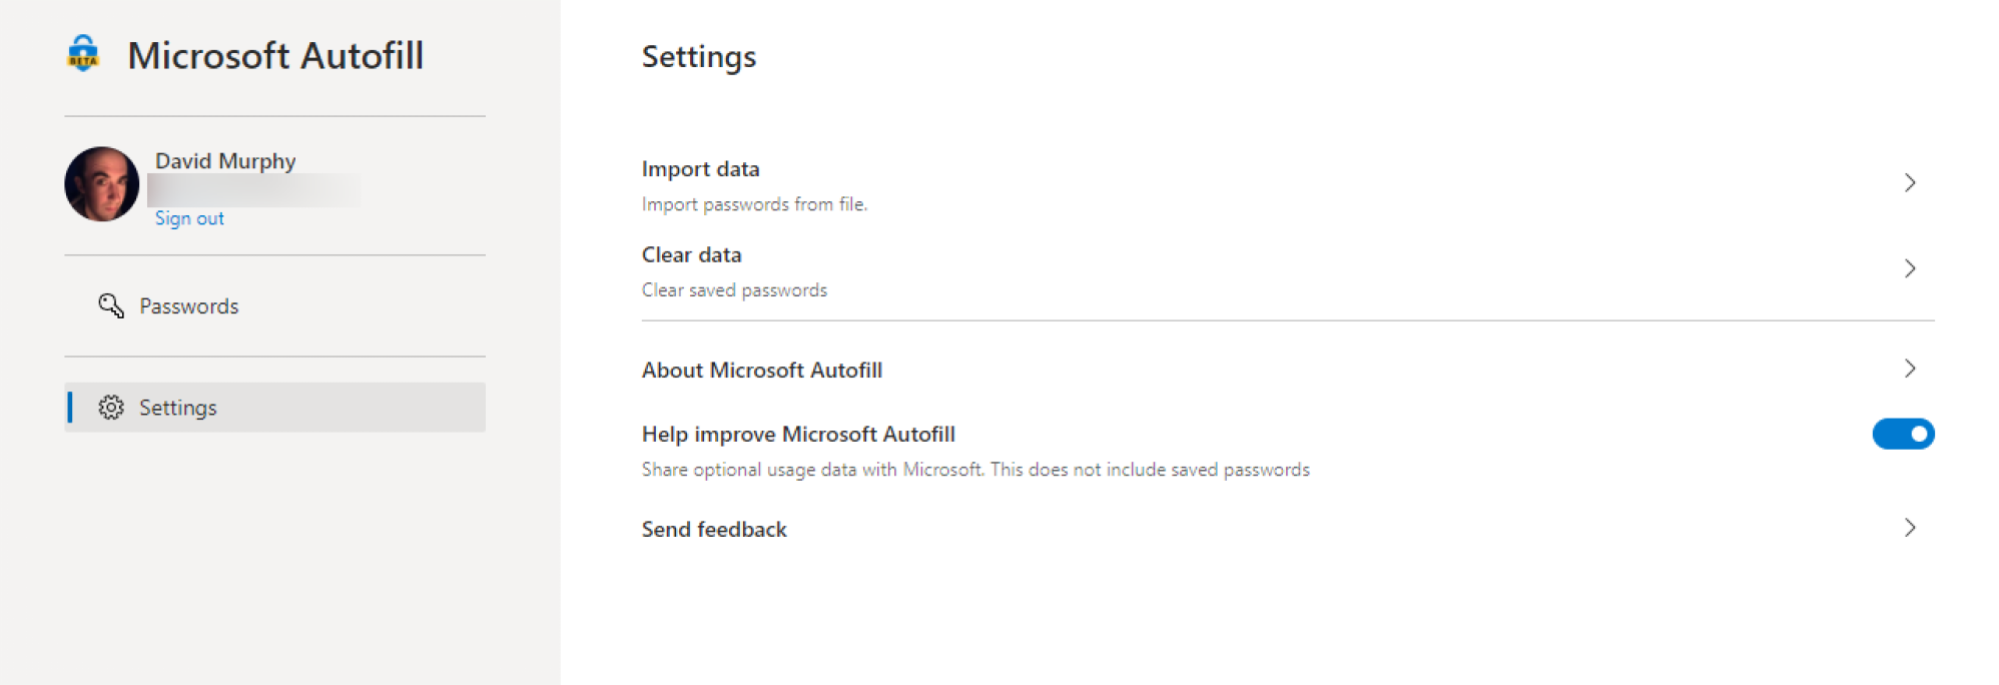Viewport: 1999px width, 685px height.
Task: Click the key icon beside Passwords
Action: coord(111,306)
